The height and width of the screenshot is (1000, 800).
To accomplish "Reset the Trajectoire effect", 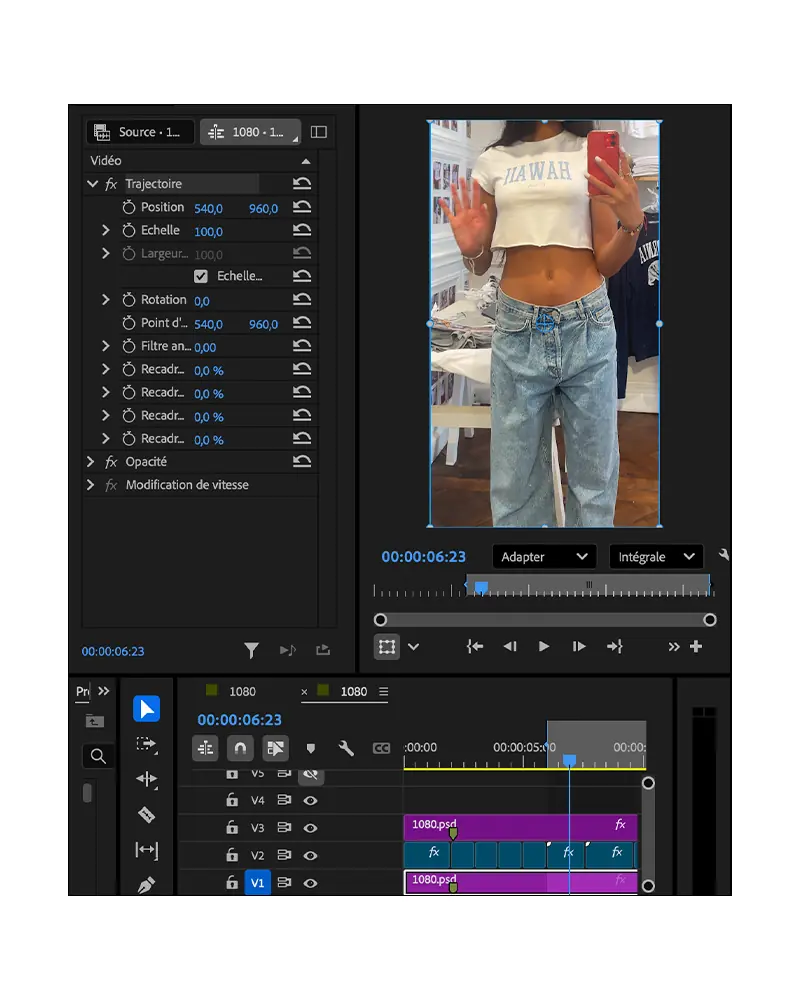I will 302,184.
